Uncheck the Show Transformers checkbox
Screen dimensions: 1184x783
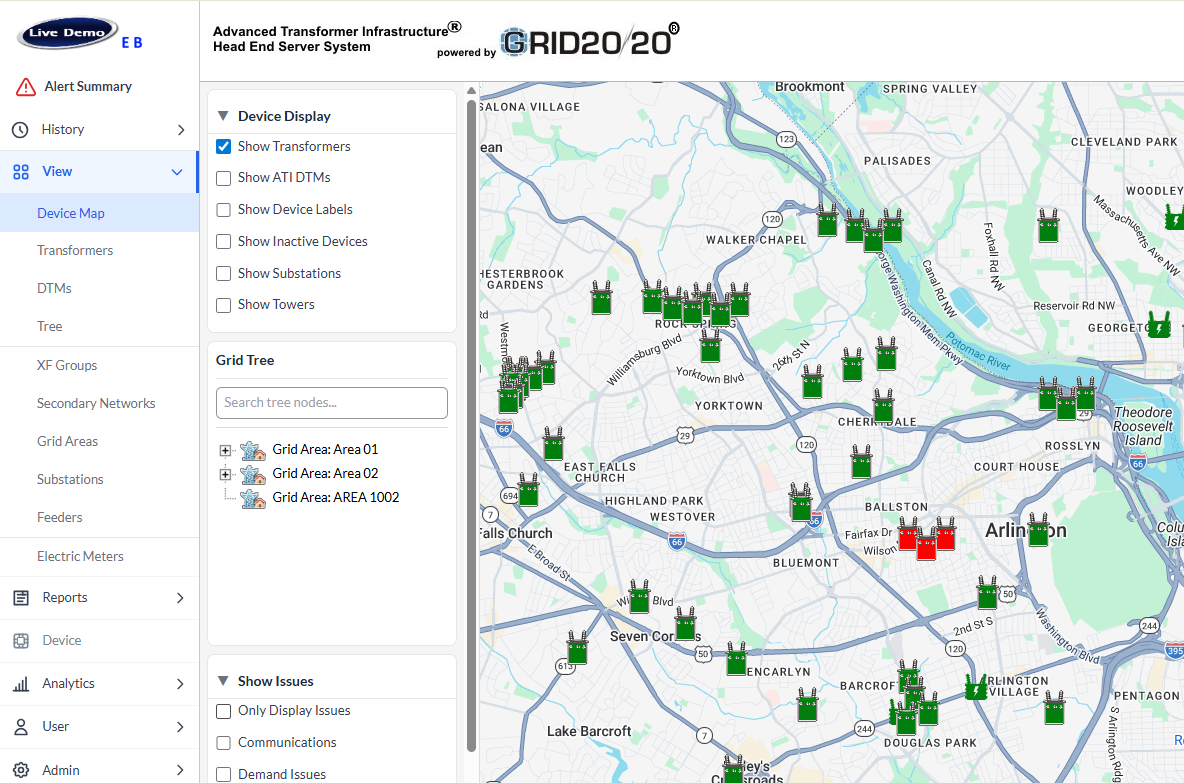(x=224, y=147)
